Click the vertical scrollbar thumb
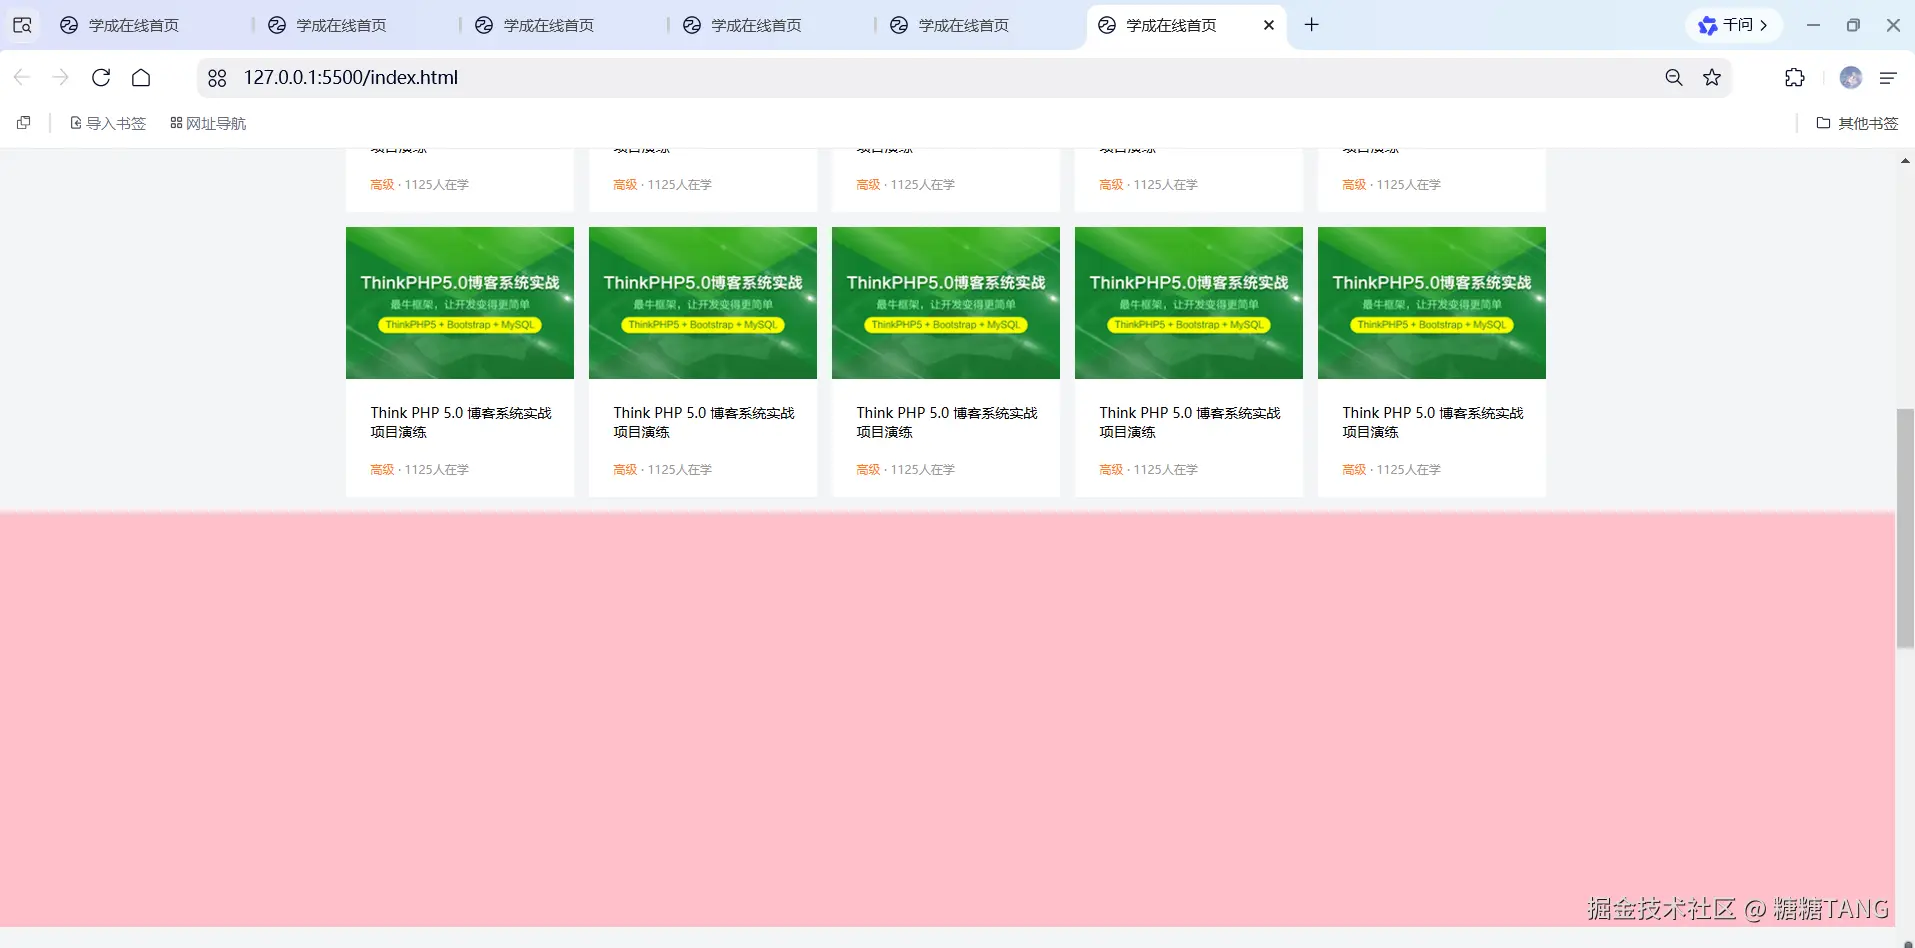Image resolution: width=1915 pixels, height=948 pixels. click(1905, 528)
